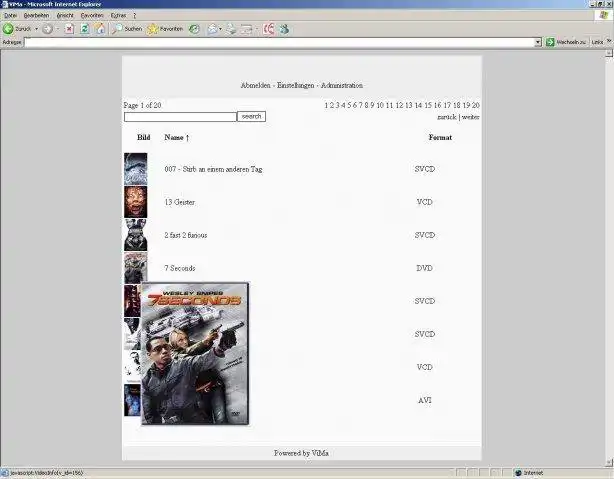This screenshot has width=614, height=479.
Task: Open the 007 - Stirb an einem anderen Tag title
Action: coord(213,169)
